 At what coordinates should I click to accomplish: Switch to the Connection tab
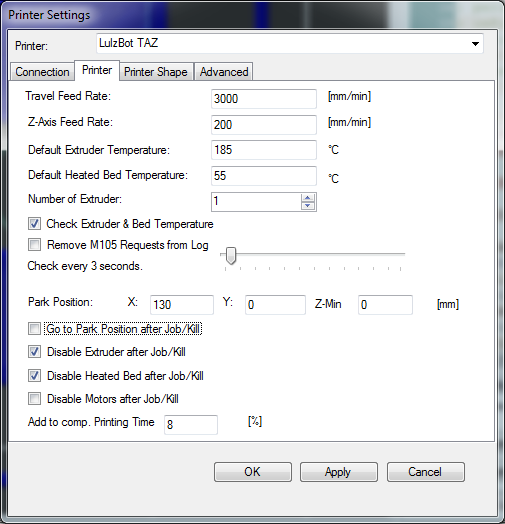[42, 72]
